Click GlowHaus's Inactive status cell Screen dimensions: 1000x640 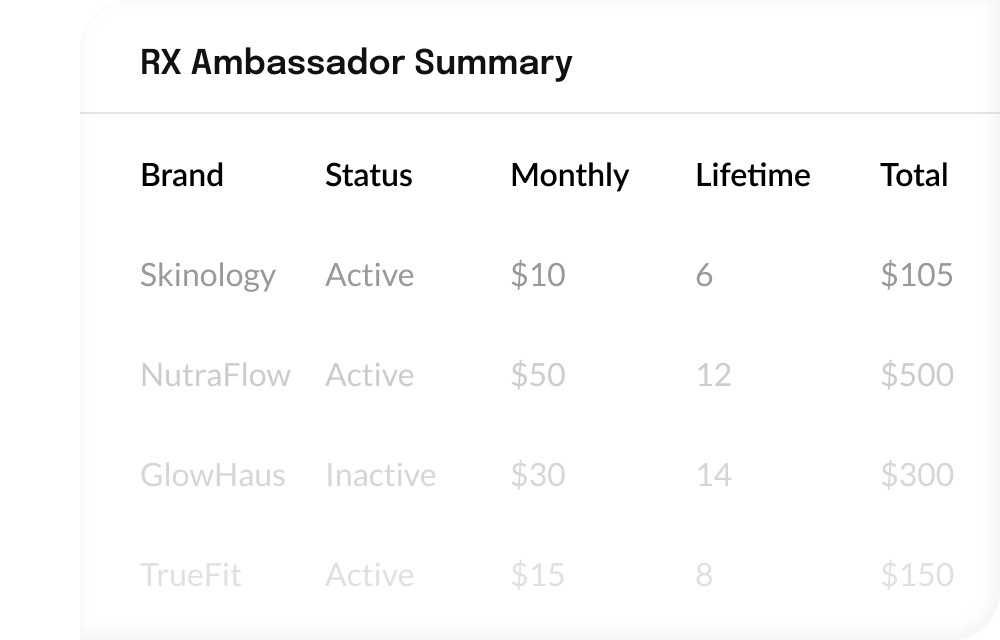tap(380, 475)
